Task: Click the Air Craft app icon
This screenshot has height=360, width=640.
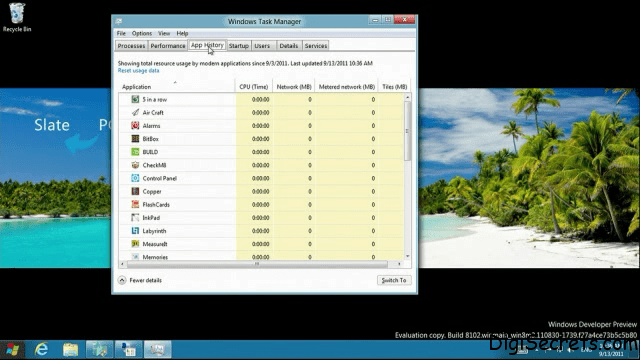Action: coord(135,112)
